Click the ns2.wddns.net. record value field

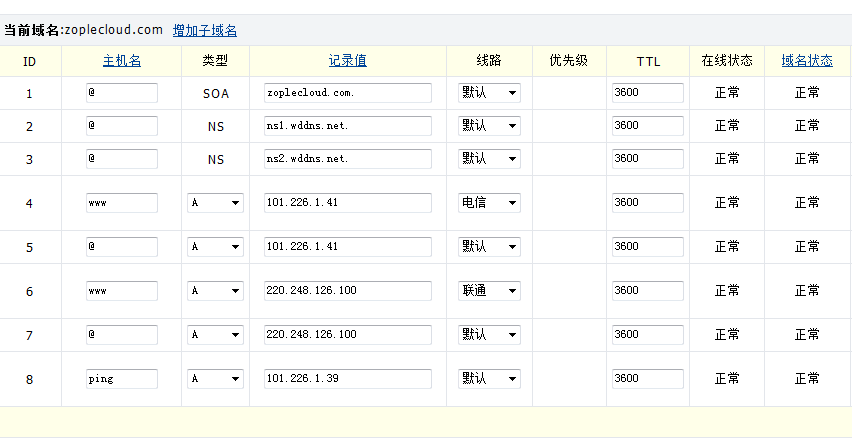pos(347,159)
